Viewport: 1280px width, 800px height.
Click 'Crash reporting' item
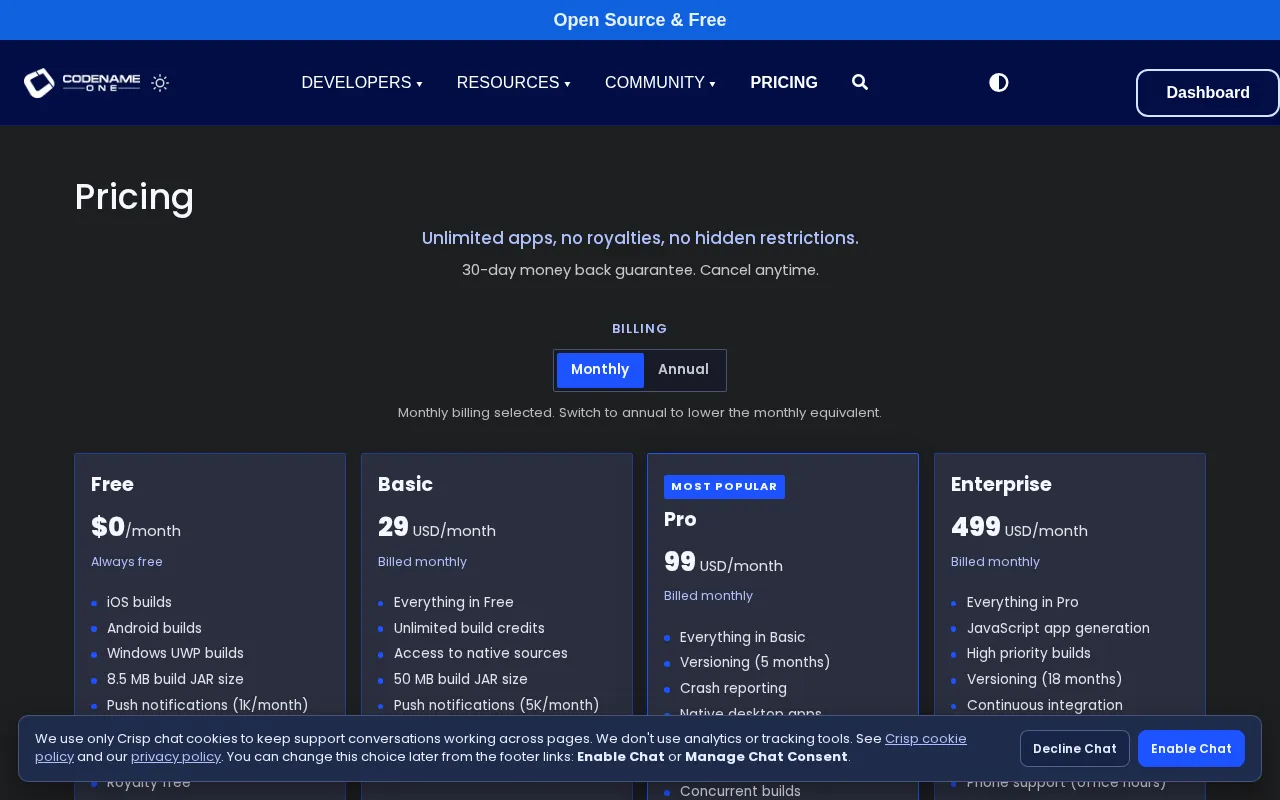pyautogui.click(x=733, y=688)
